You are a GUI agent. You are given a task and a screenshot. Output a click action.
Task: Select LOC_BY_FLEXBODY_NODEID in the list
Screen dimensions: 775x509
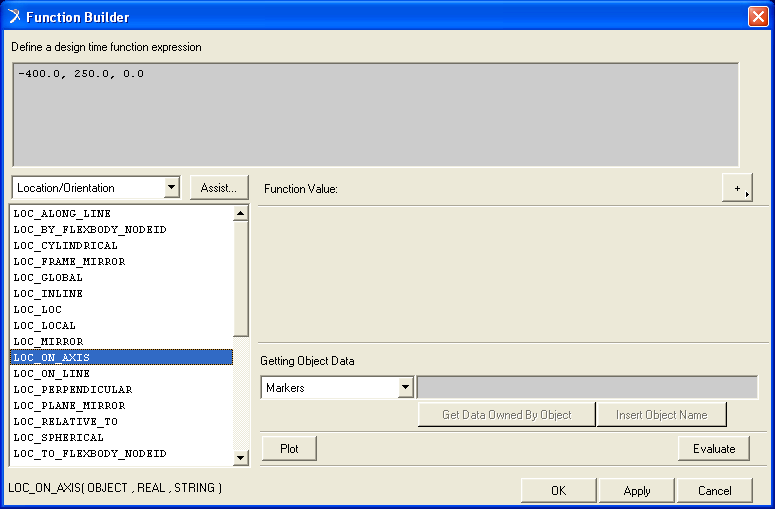coord(121,229)
